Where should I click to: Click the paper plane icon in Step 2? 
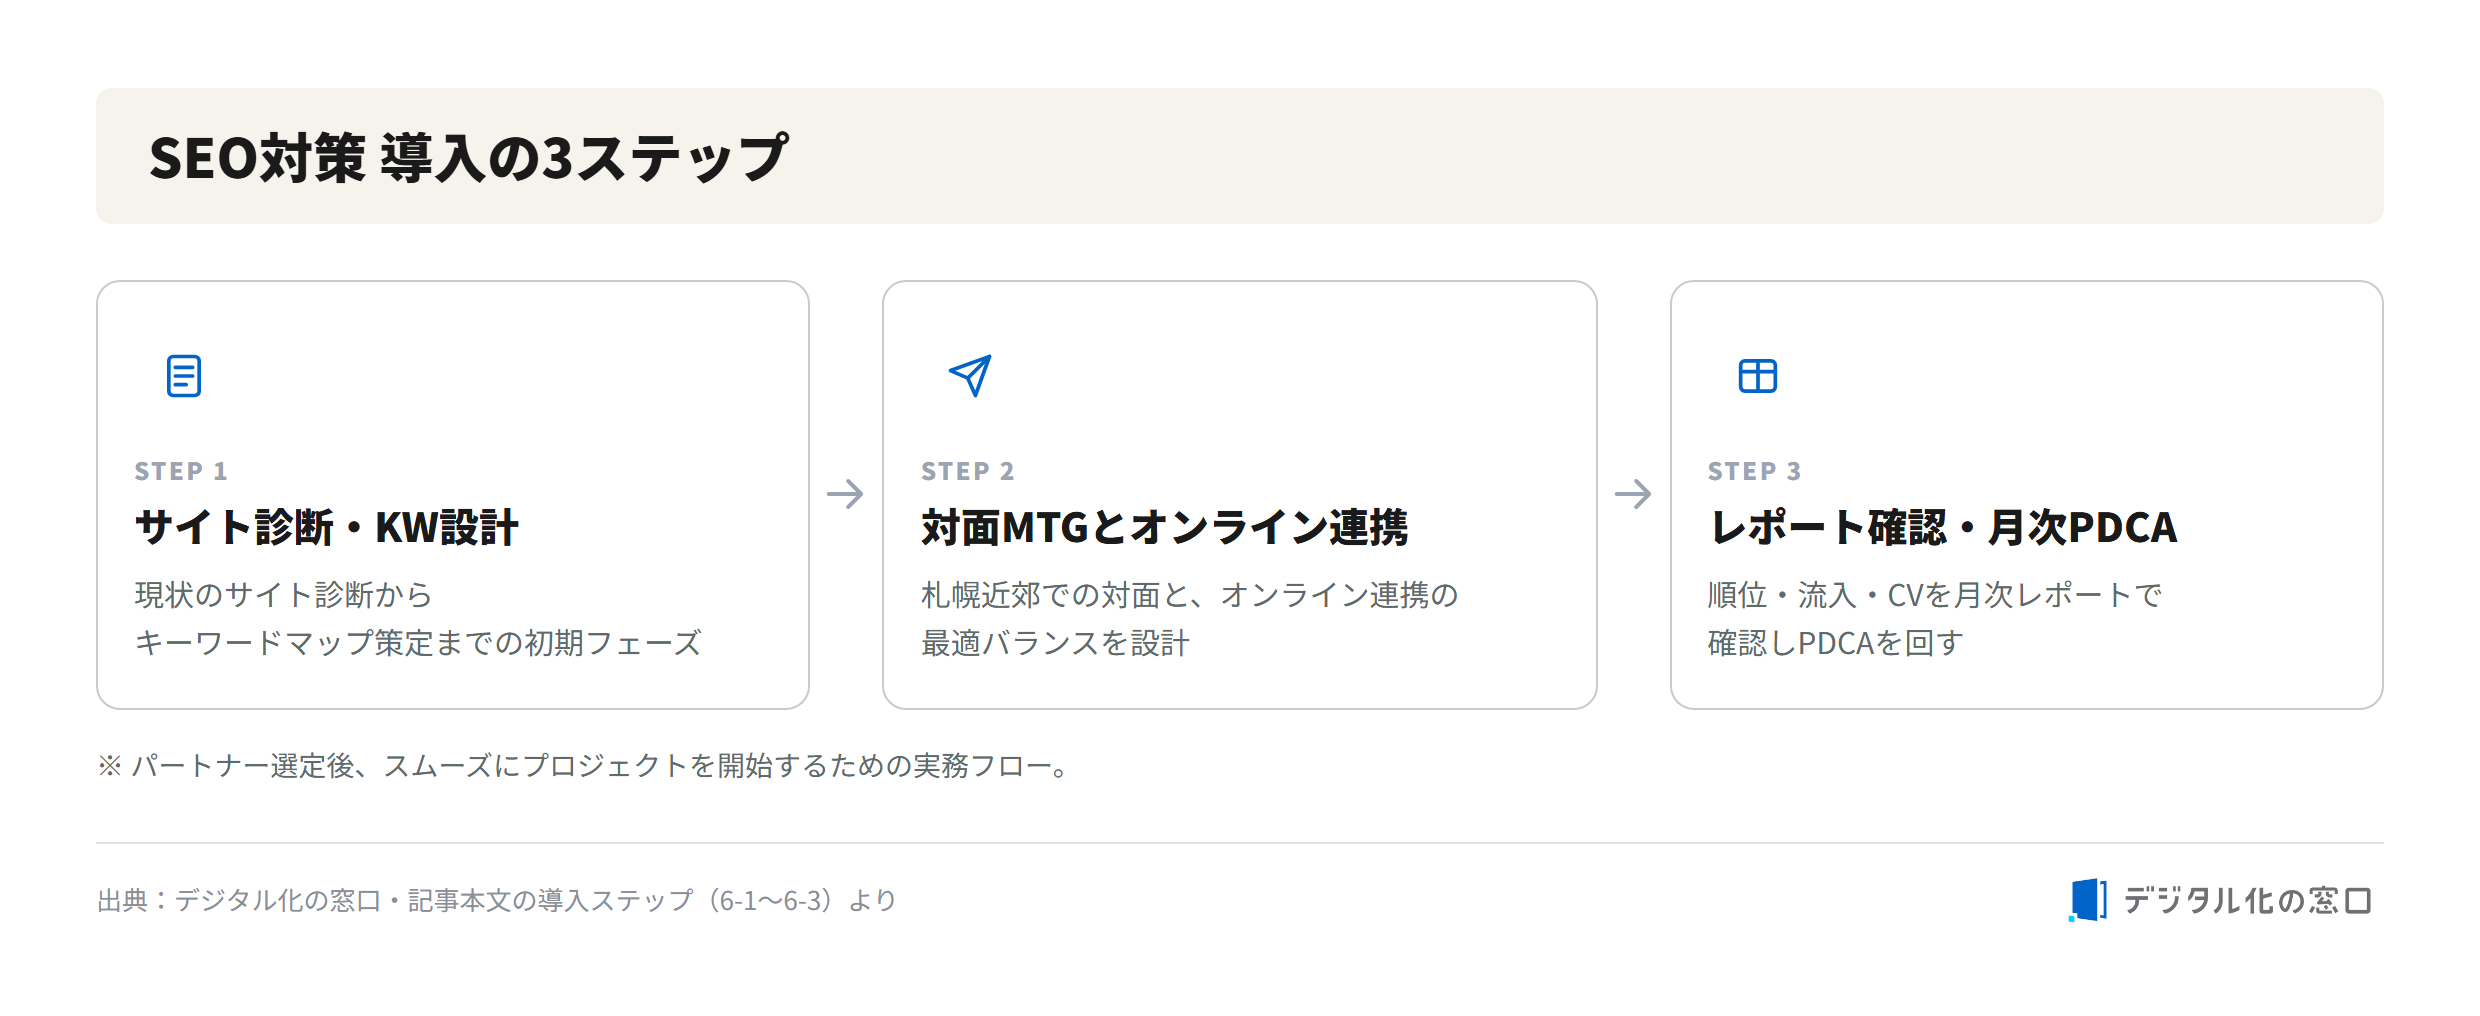(970, 376)
